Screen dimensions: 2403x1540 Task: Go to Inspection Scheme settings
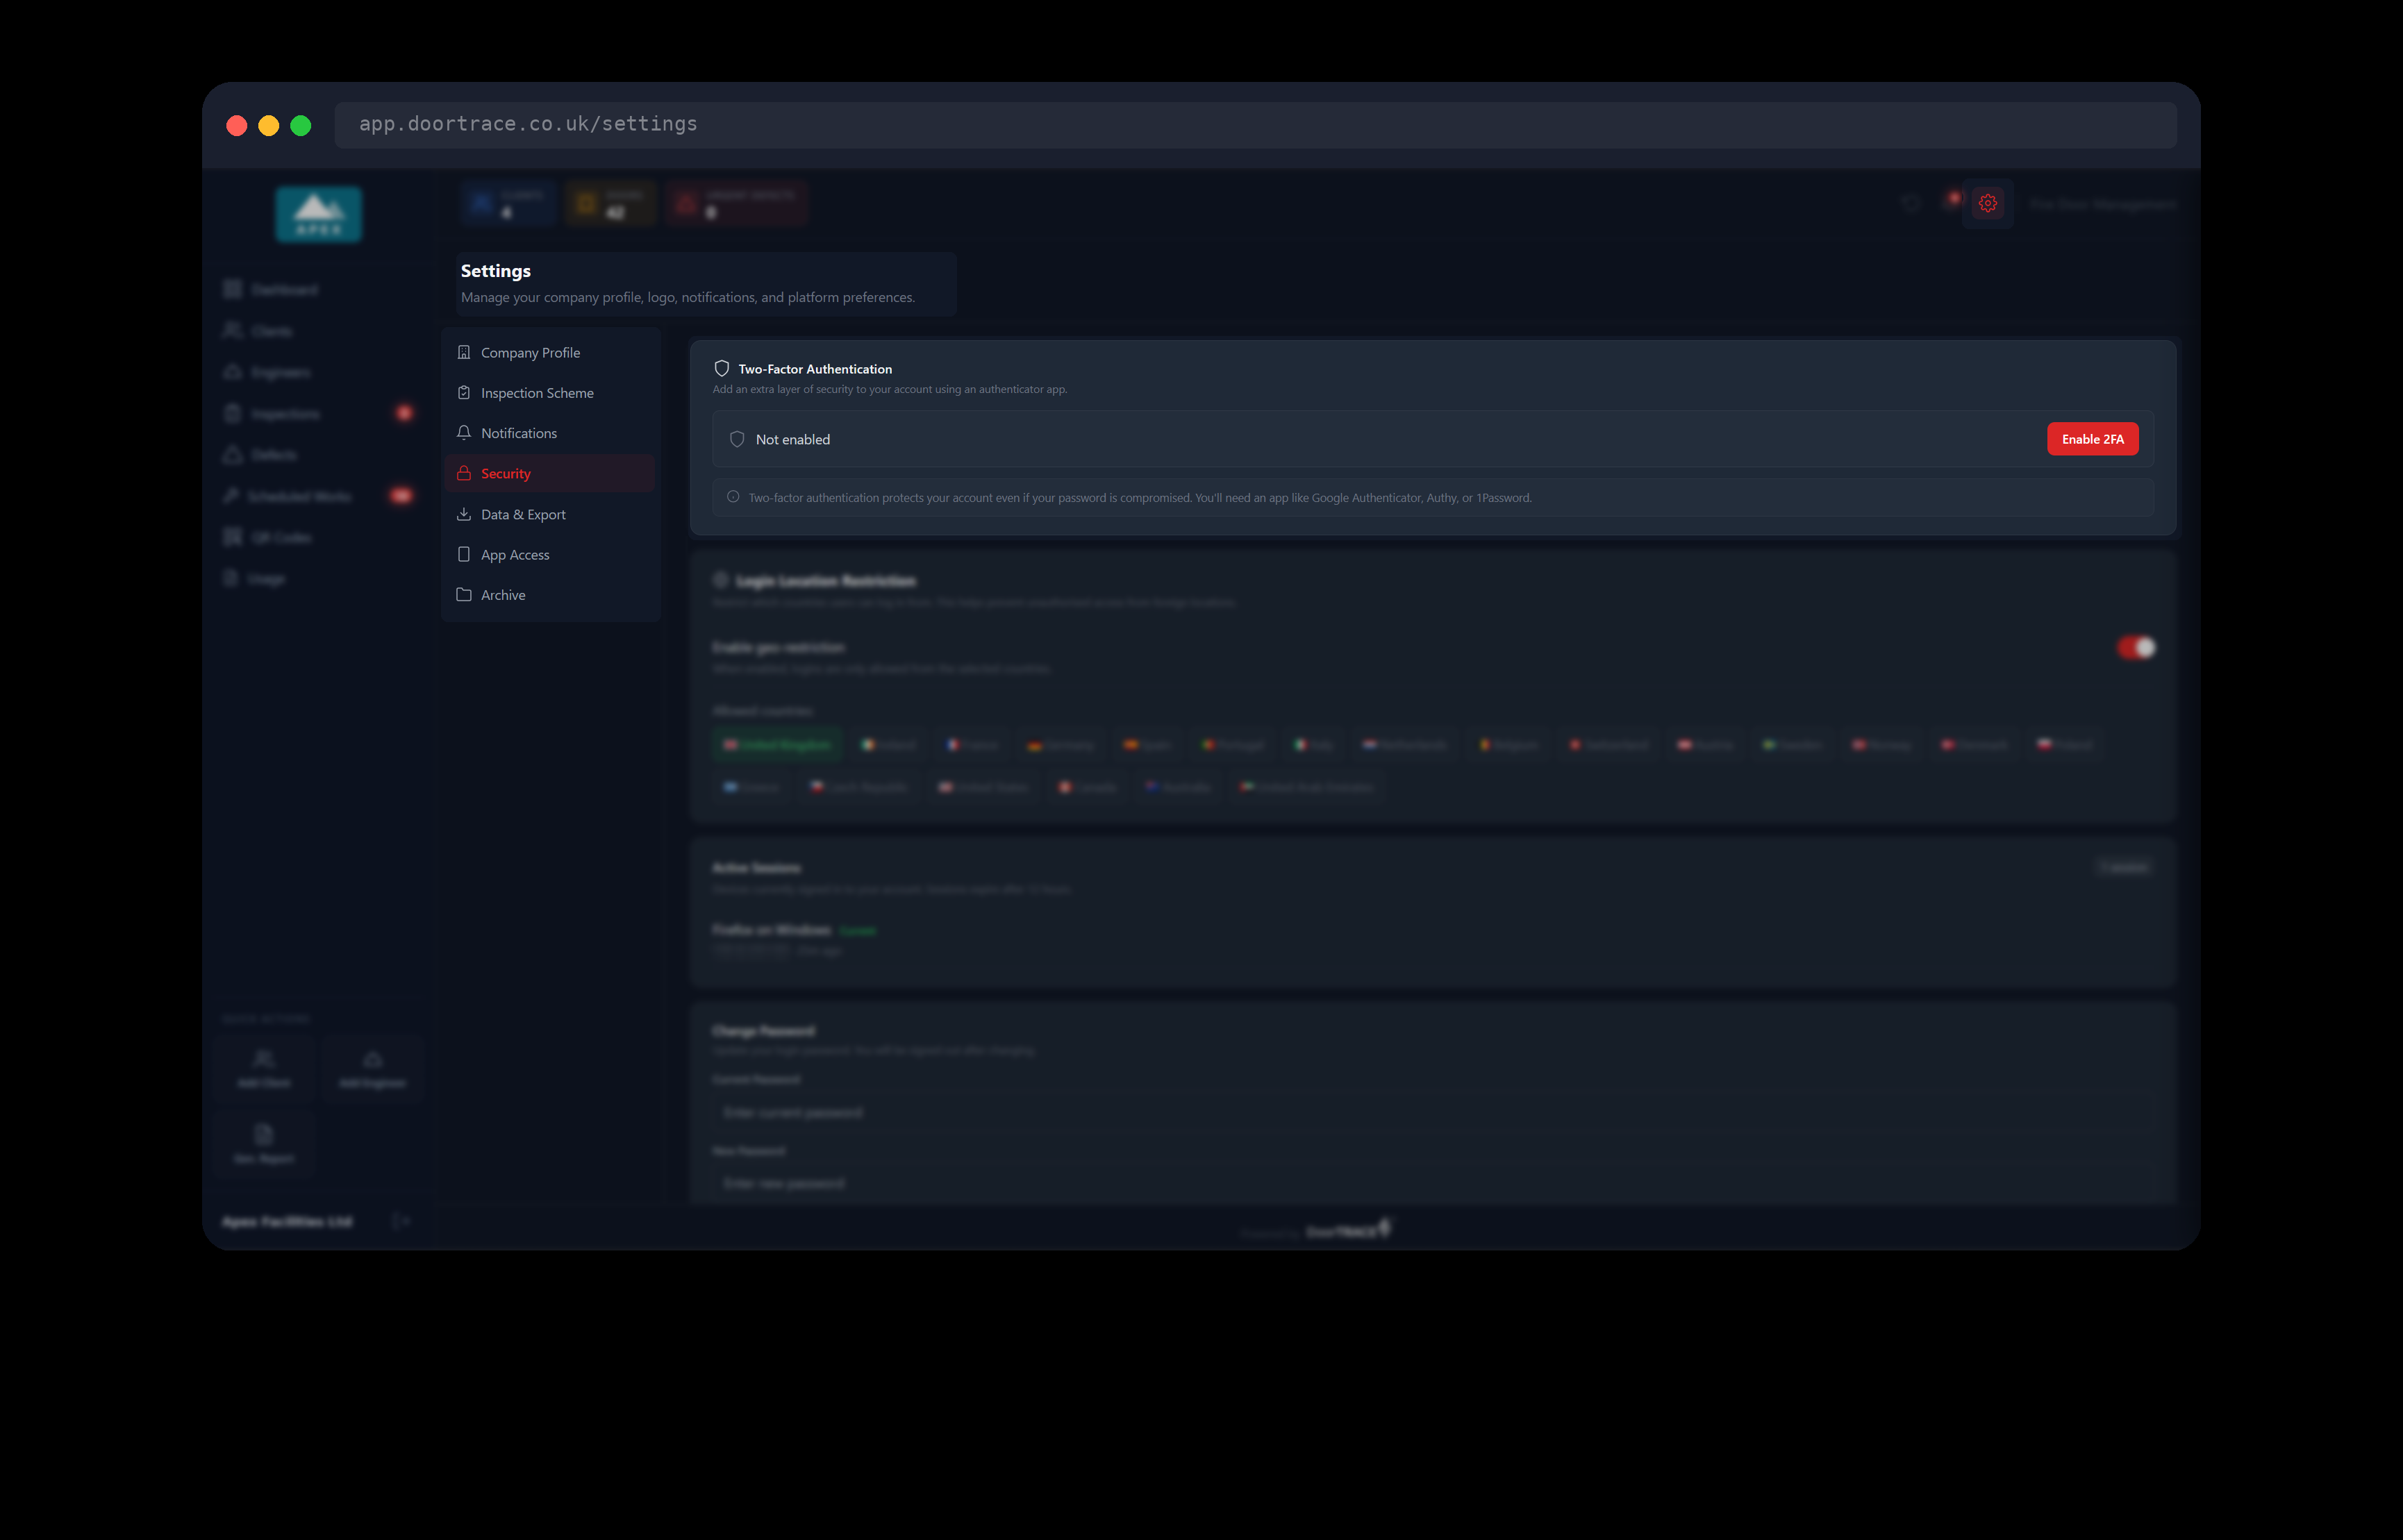(550, 393)
